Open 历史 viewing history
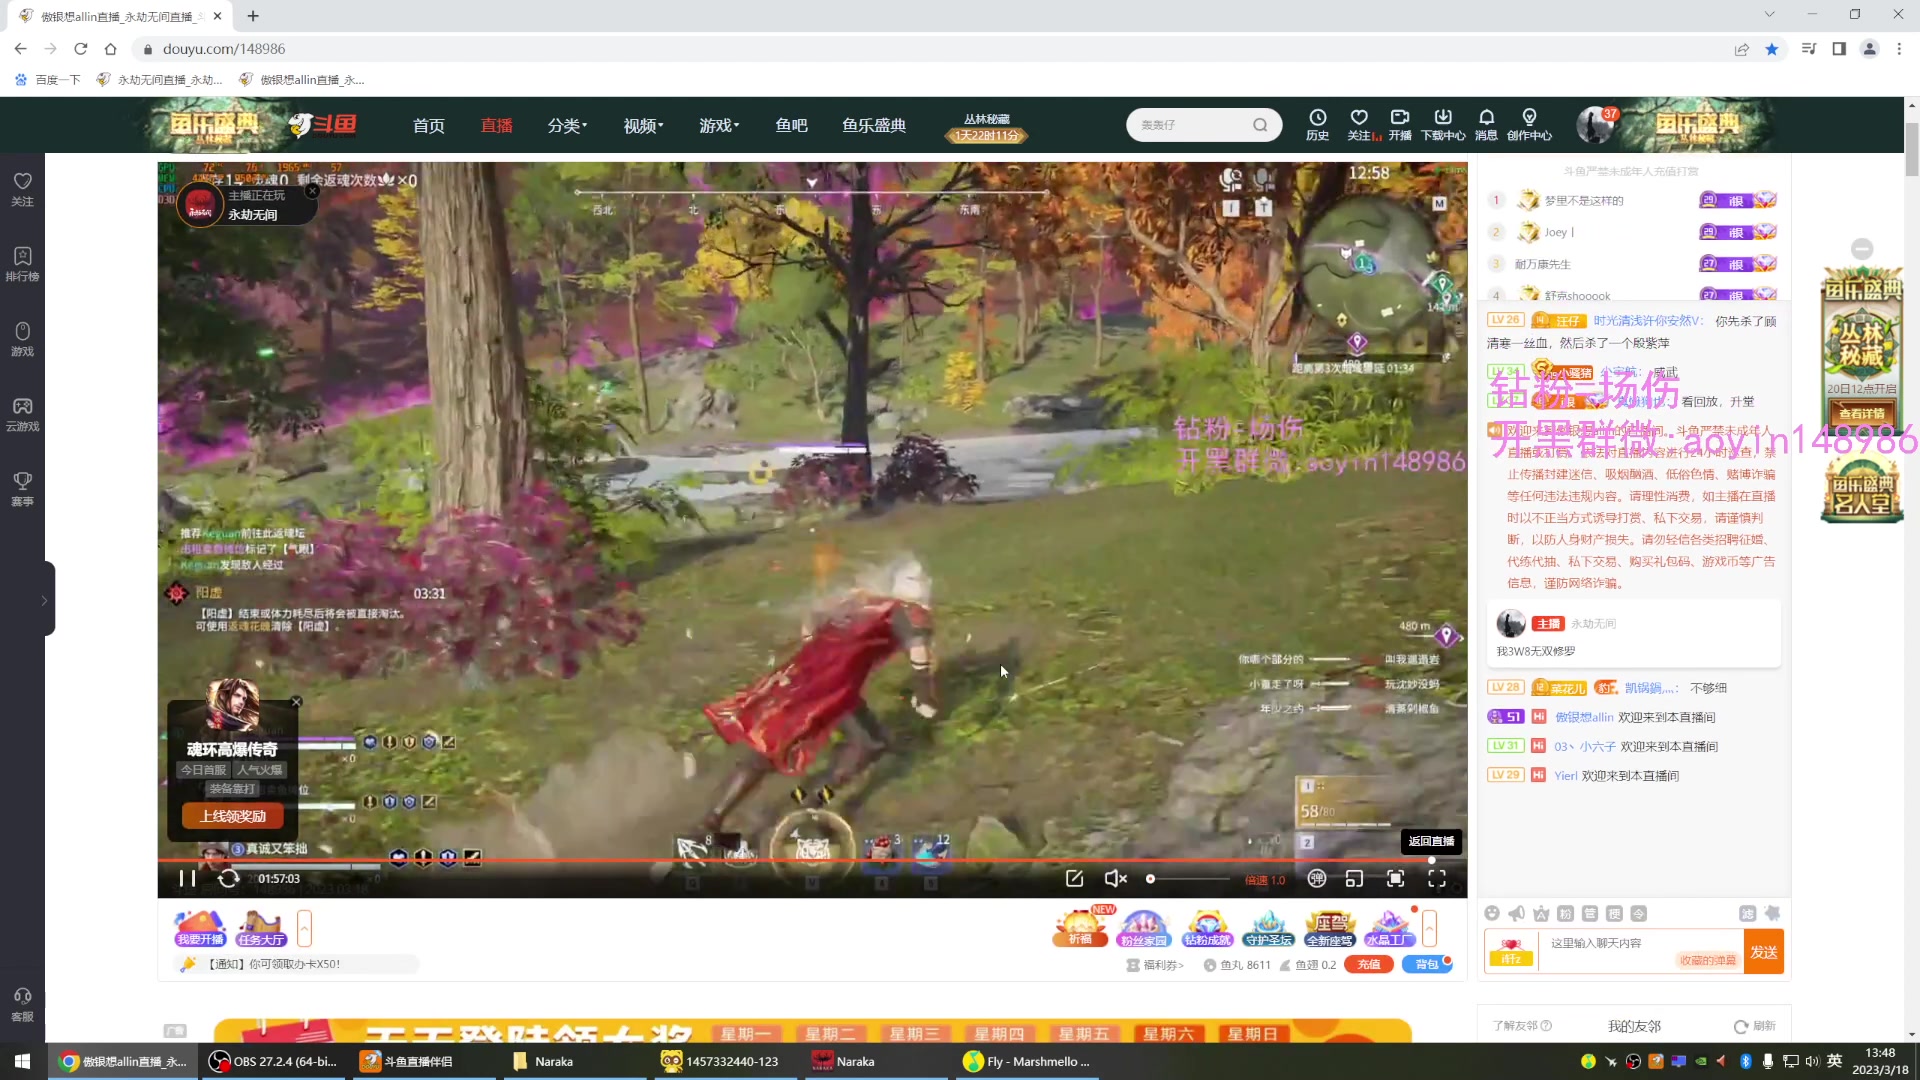1920x1080 pixels. [x=1317, y=124]
